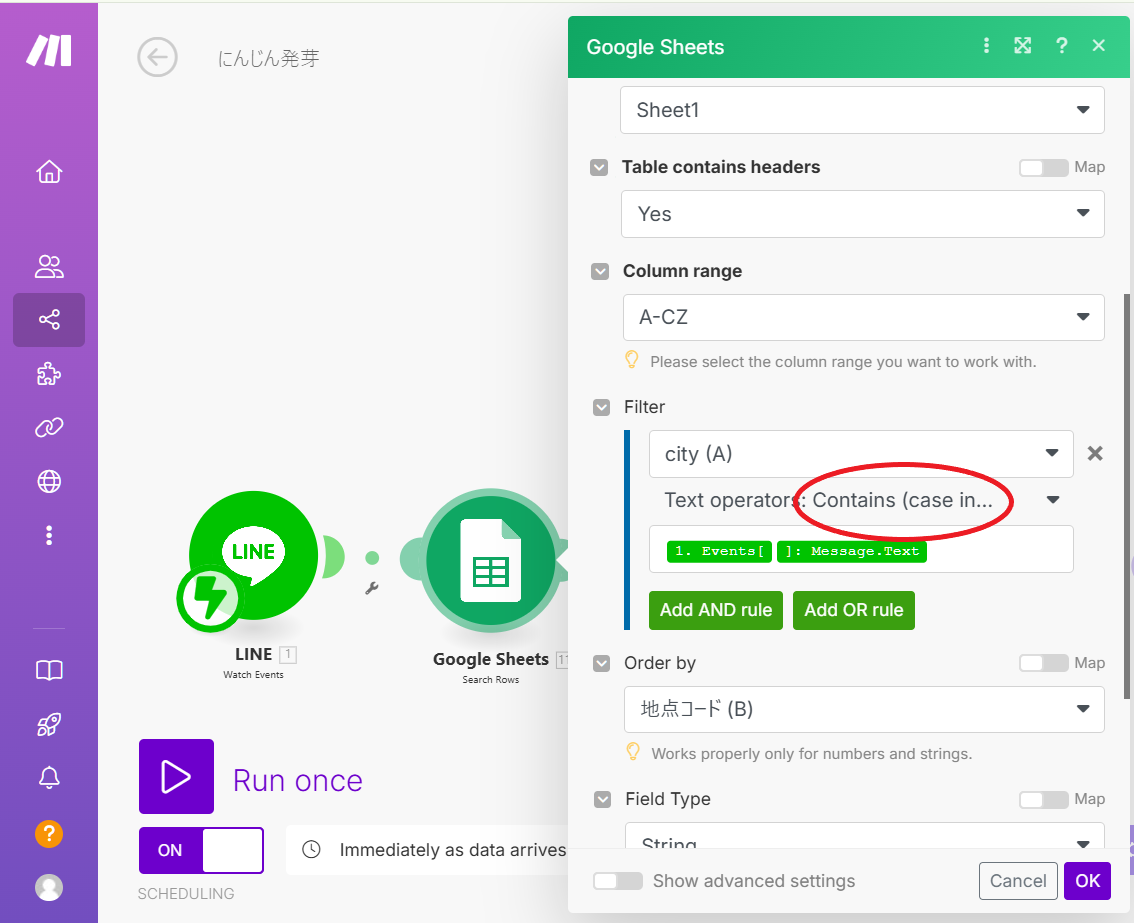
Task: Click the Run once play button
Action: click(x=176, y=776)
